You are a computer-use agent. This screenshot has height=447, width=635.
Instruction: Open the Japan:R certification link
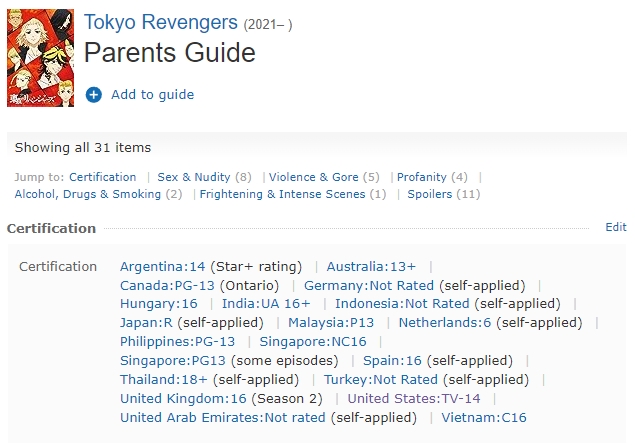(146, 323)
